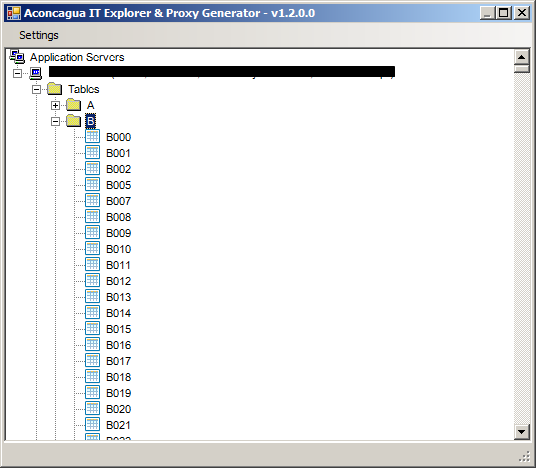536x468 pixels.
Task: Click the vertical scrollbar thumb
Action: (x=522, y=69)
